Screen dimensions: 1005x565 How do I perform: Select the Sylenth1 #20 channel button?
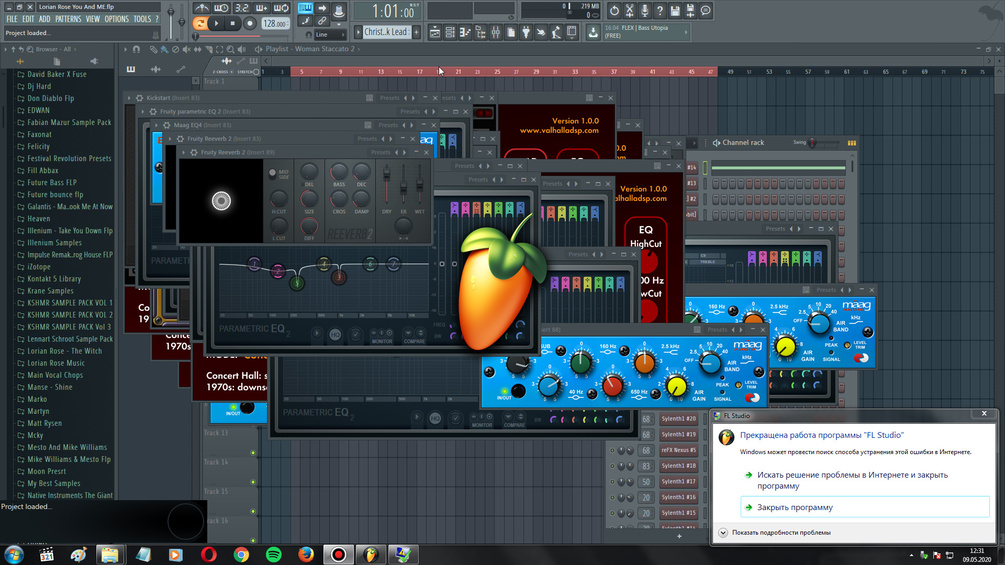679,418
